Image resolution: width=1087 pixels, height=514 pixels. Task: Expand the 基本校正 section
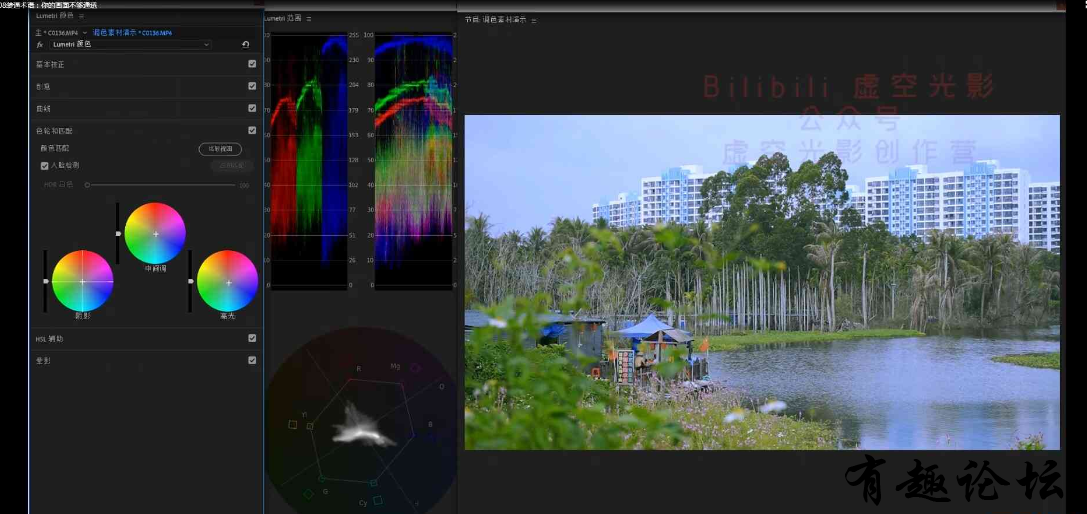point(50,65)
